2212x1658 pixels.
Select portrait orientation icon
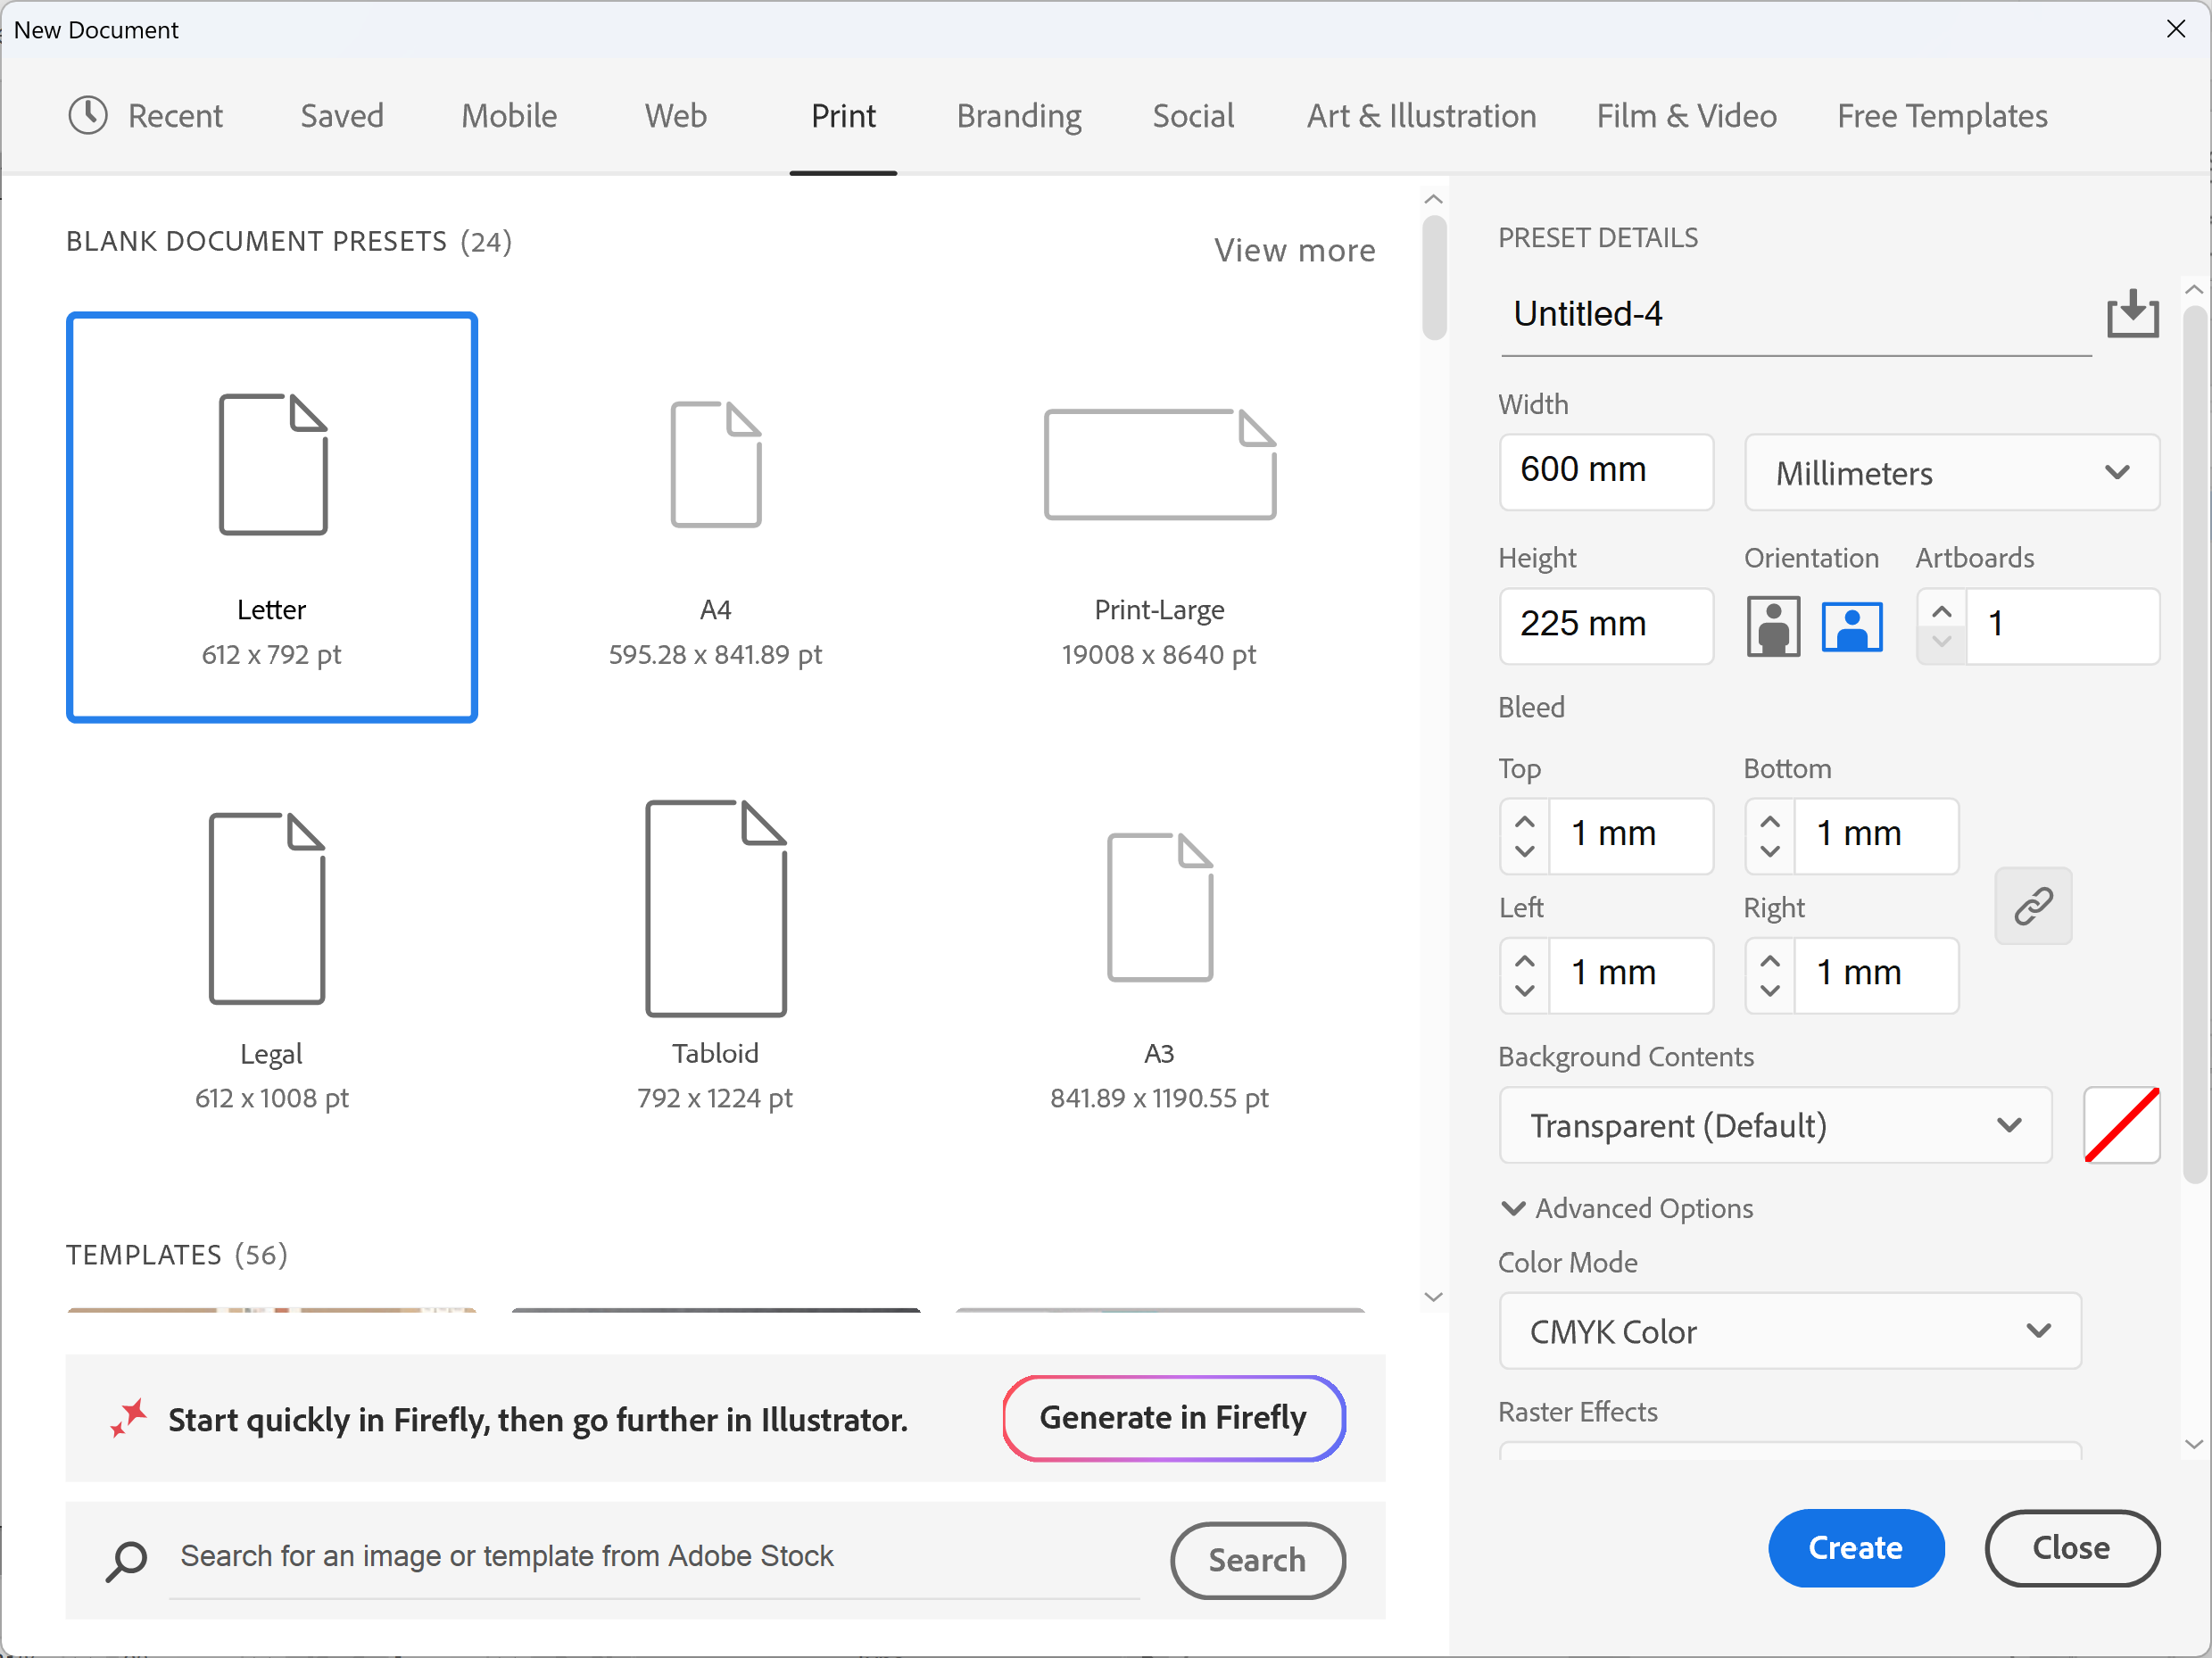point(1773,626)
